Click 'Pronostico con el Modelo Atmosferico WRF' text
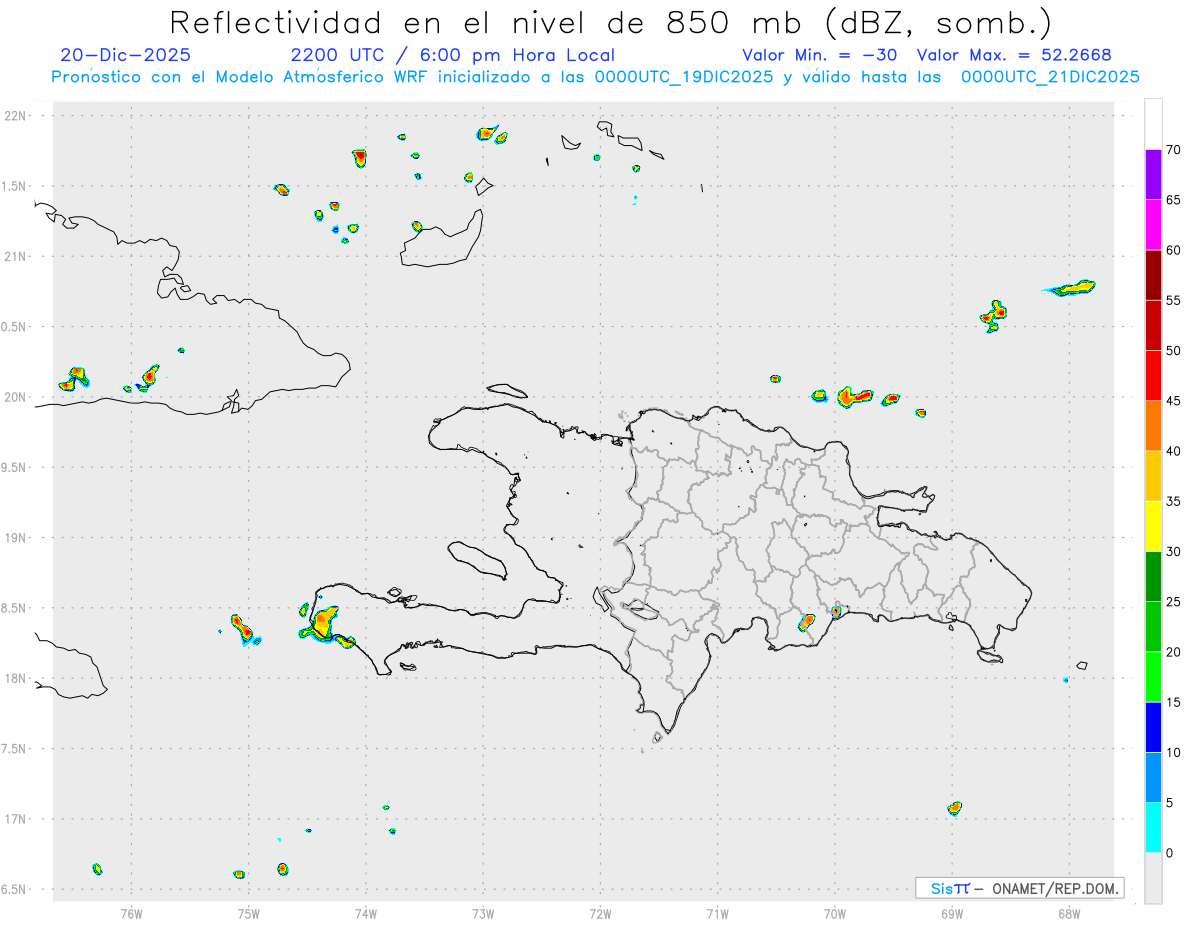The width and height of the screenshot is (1200, 927). point(241,77)
